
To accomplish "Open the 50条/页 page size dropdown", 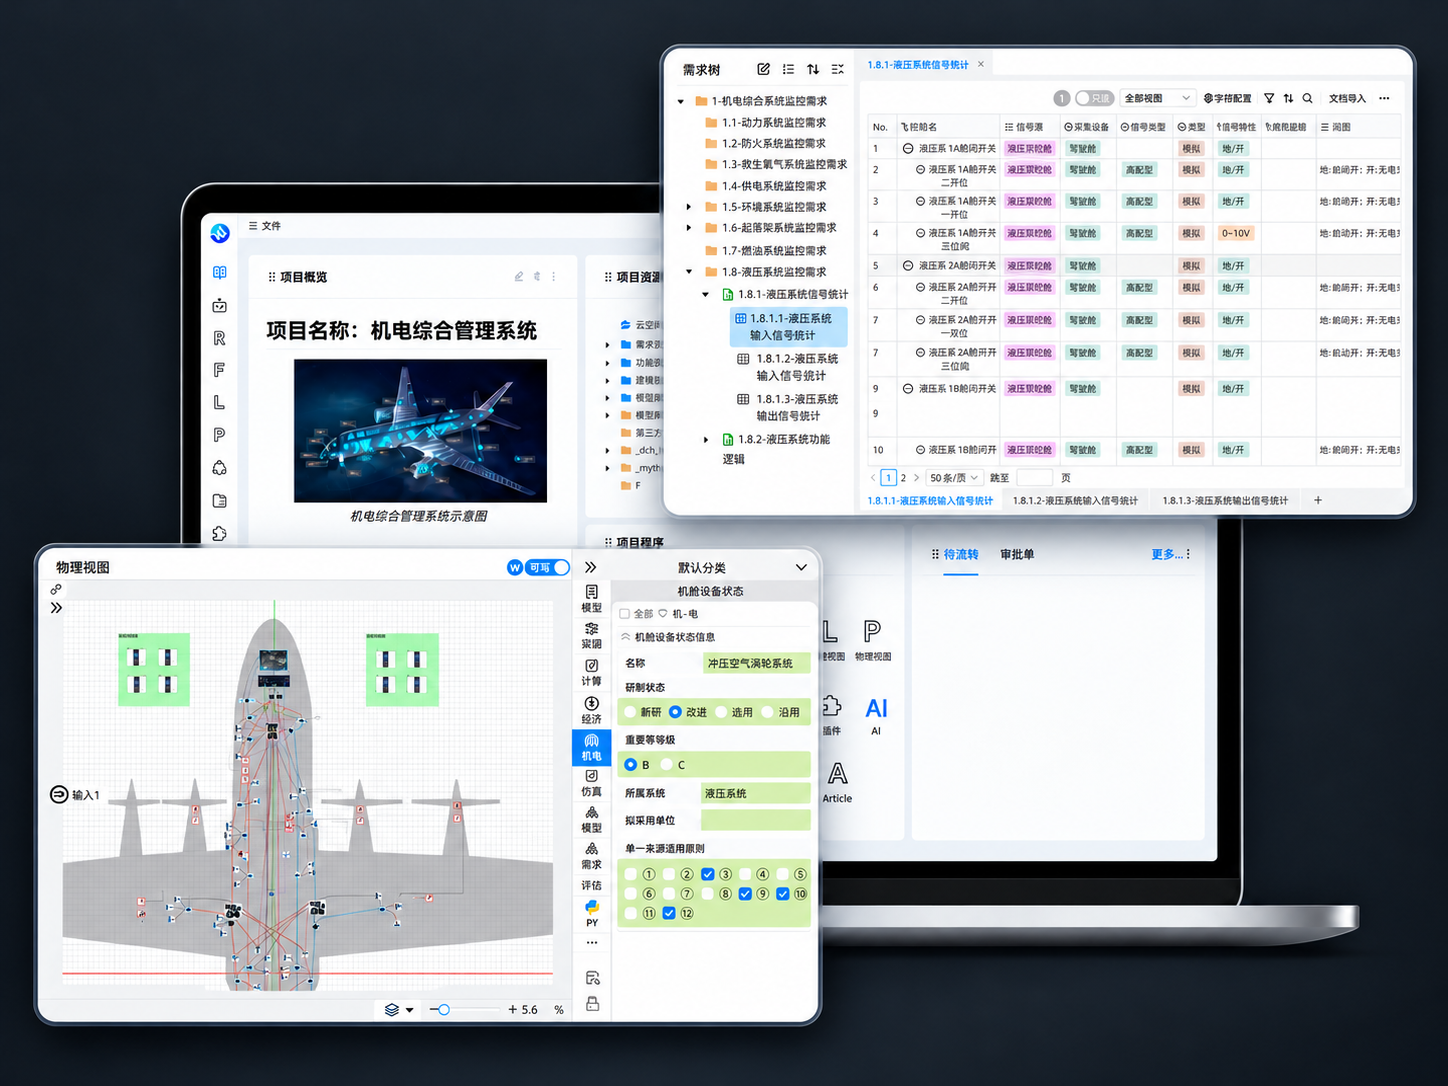I will 954,478.
